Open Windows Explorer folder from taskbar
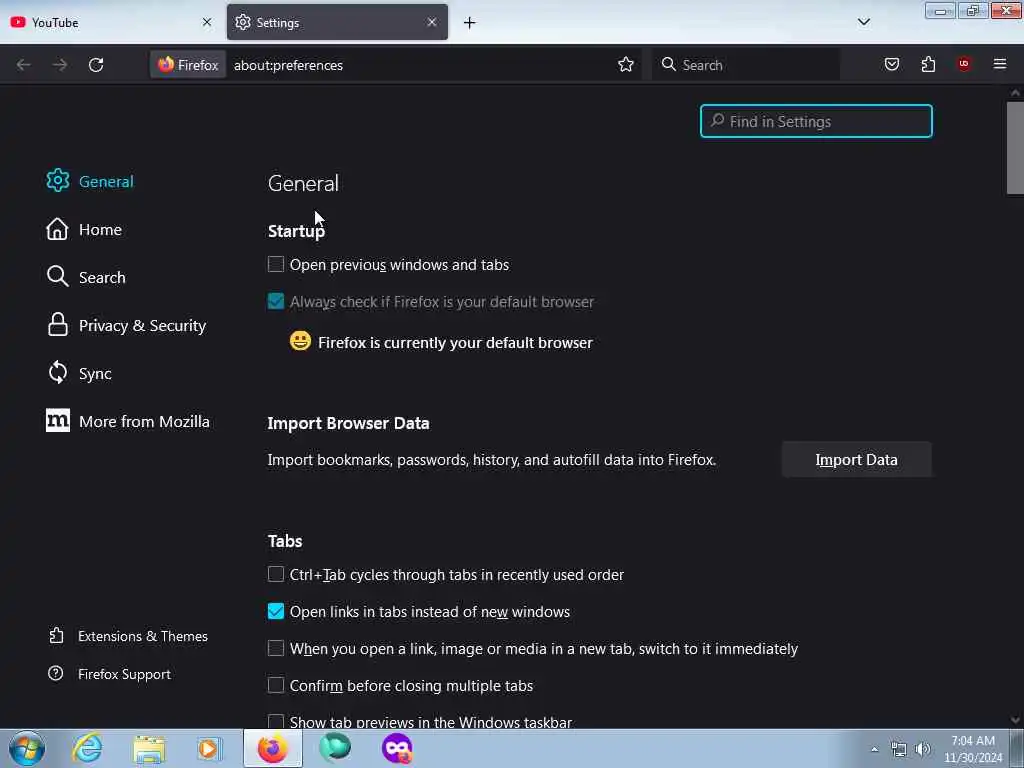1024x768 pixels. tap(149, 748)
